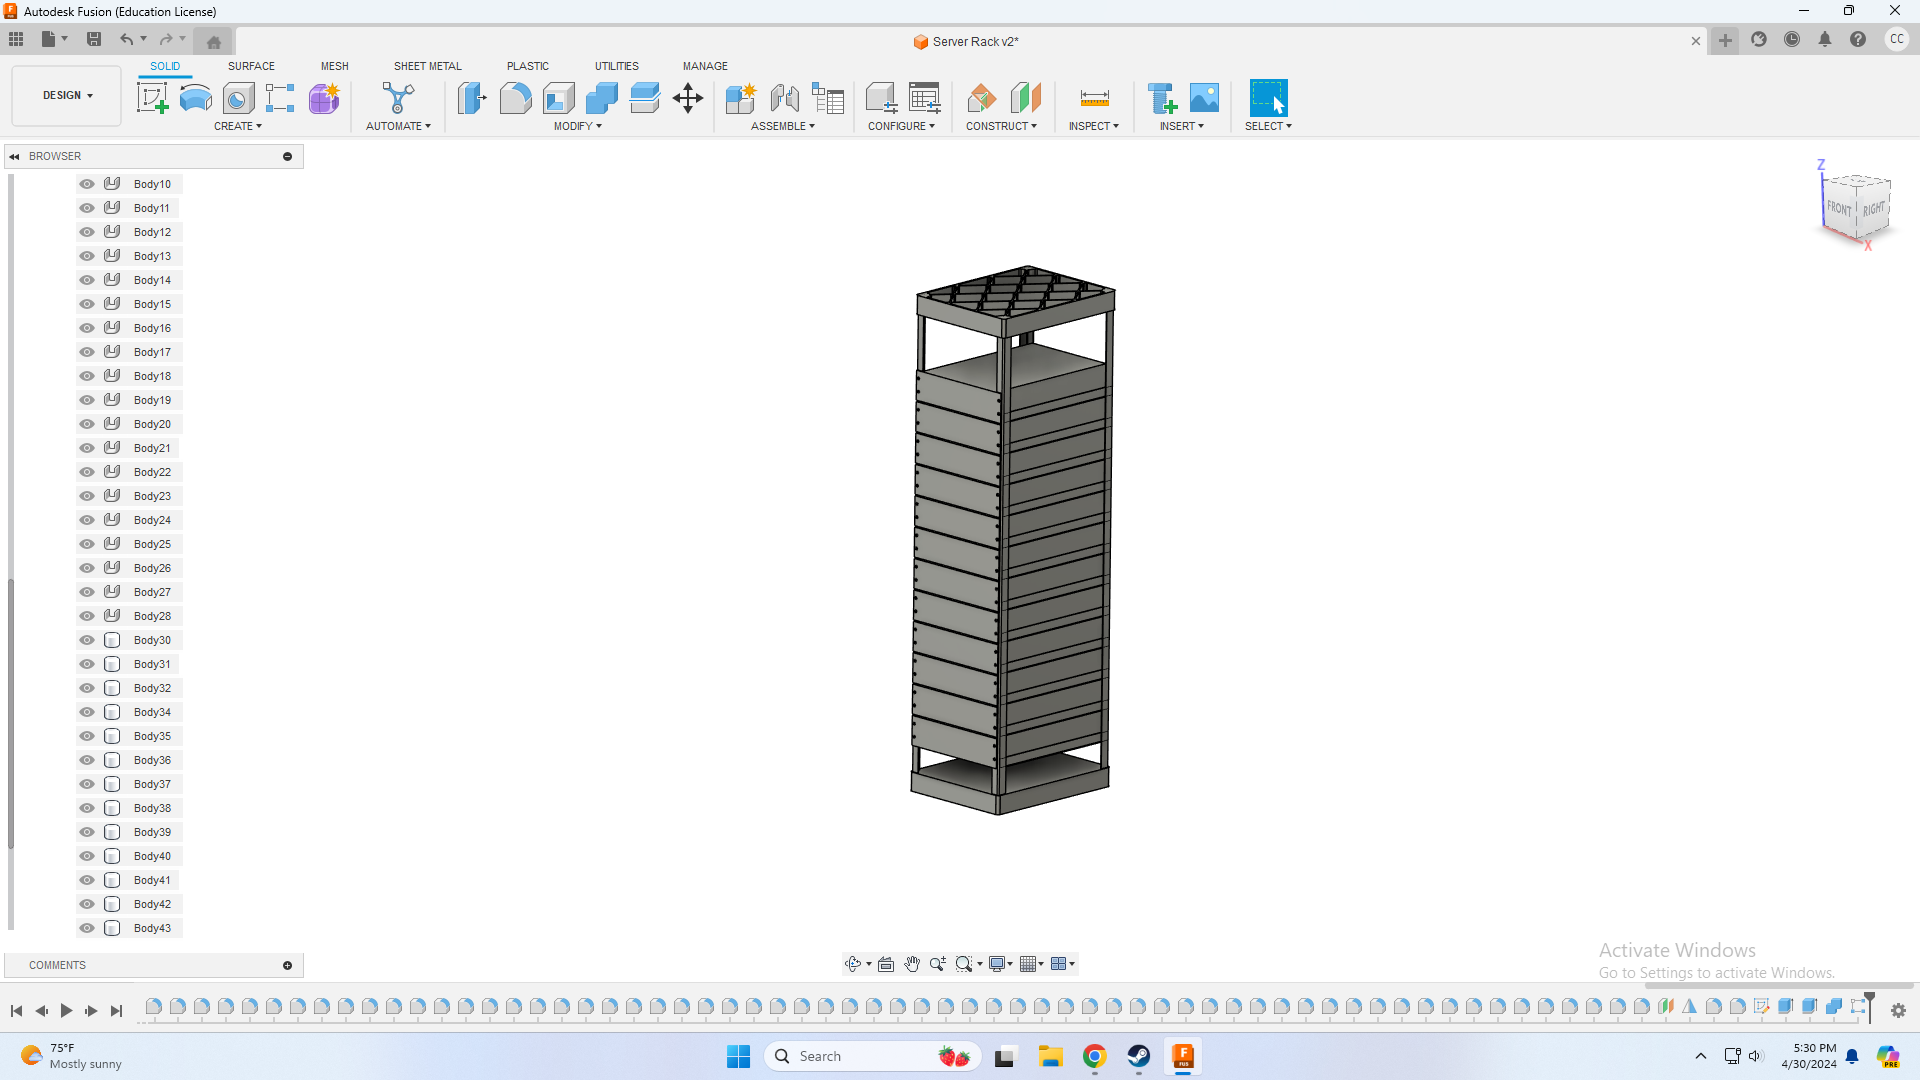Switch to the SHEET METAL tab
1920x1080 pixels.
tap(428, 66)
